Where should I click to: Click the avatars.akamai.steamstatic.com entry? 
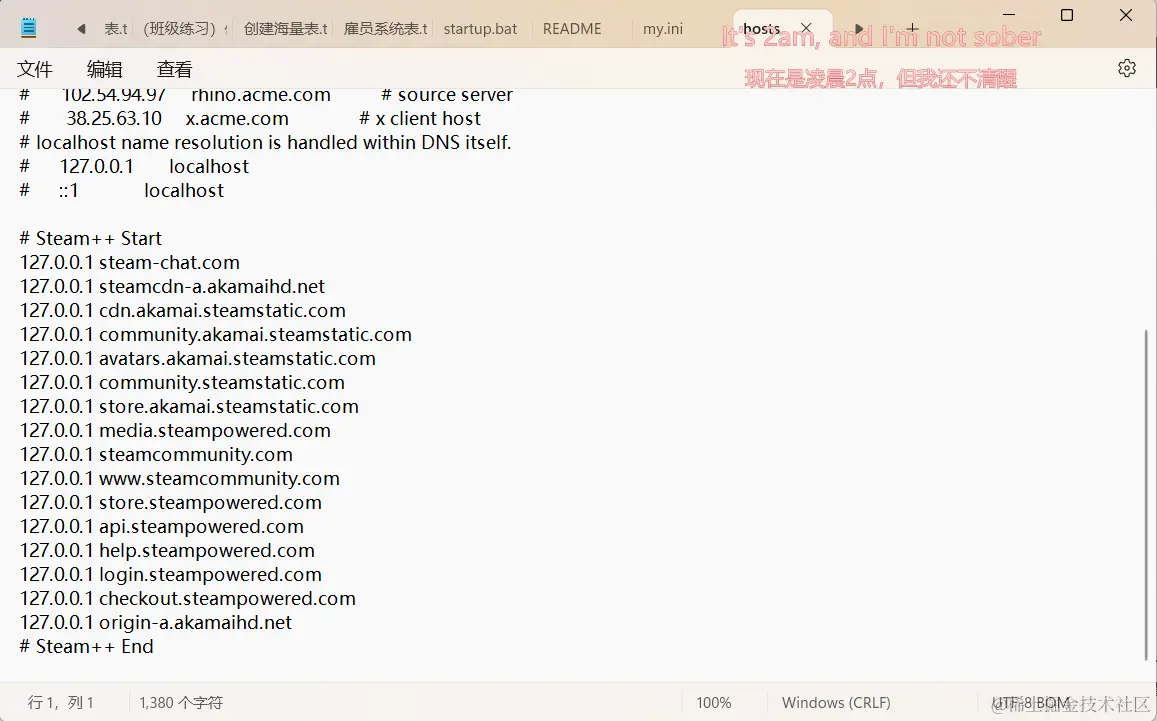pyautogui.click(x=198, y=359)
